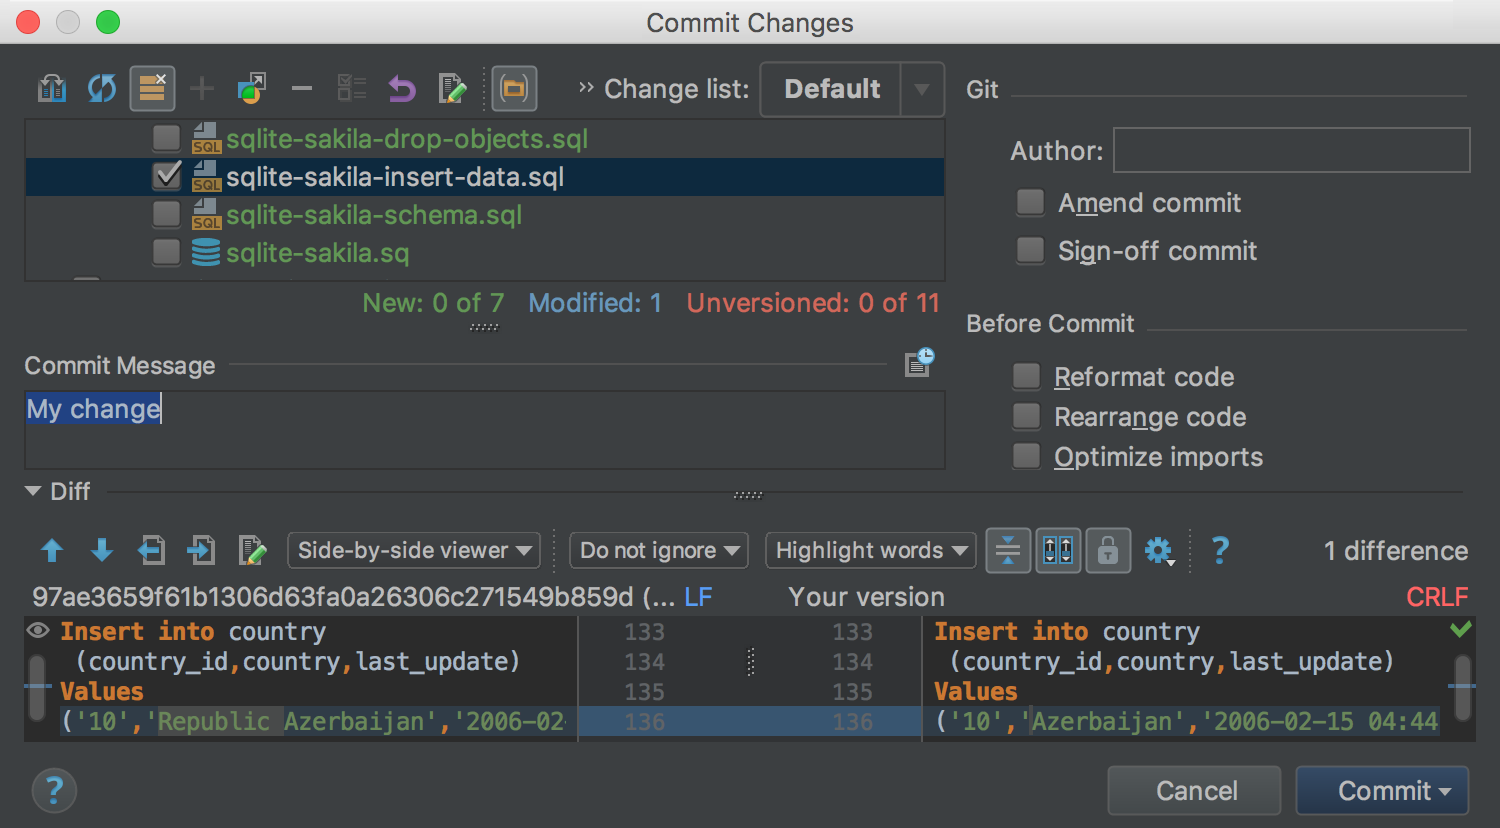The width and height of the screenshot is (1500, 828).
Task: Expand the Highlight words dropdown
Action: [870, 550]
